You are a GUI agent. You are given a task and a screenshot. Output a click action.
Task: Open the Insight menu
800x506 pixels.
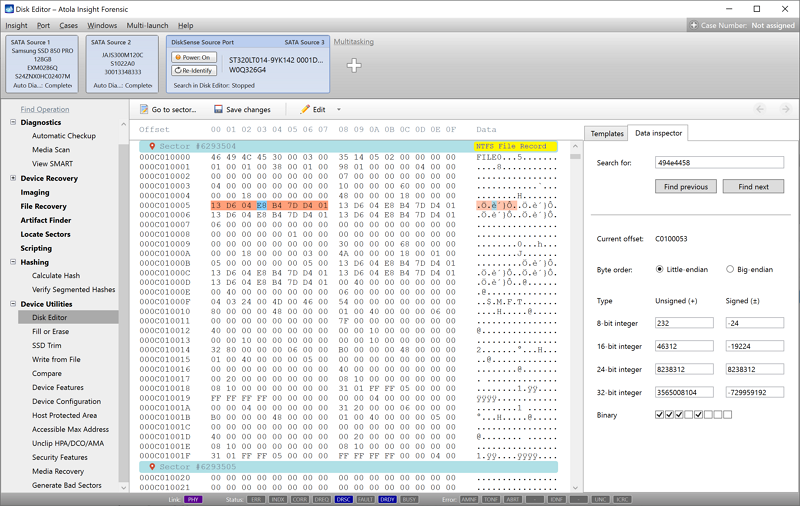16,26
